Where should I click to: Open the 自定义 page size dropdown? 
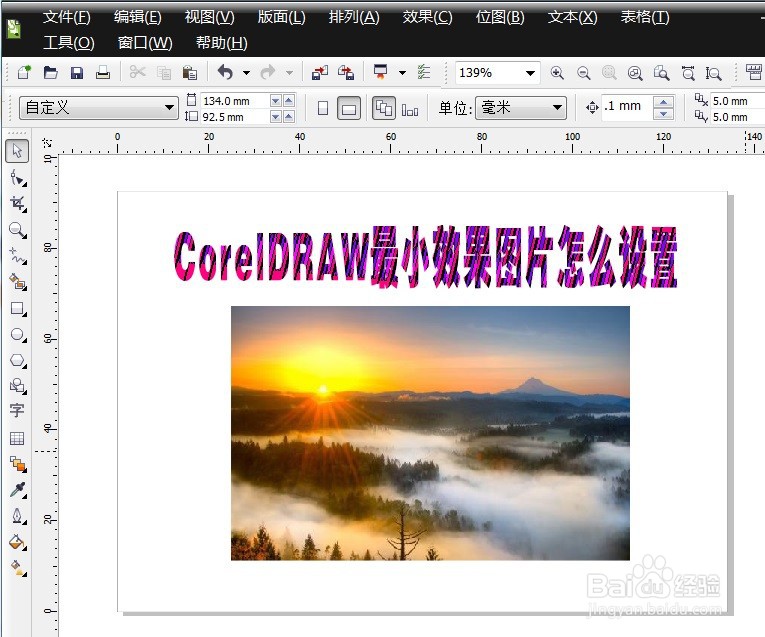click(169, 107)
